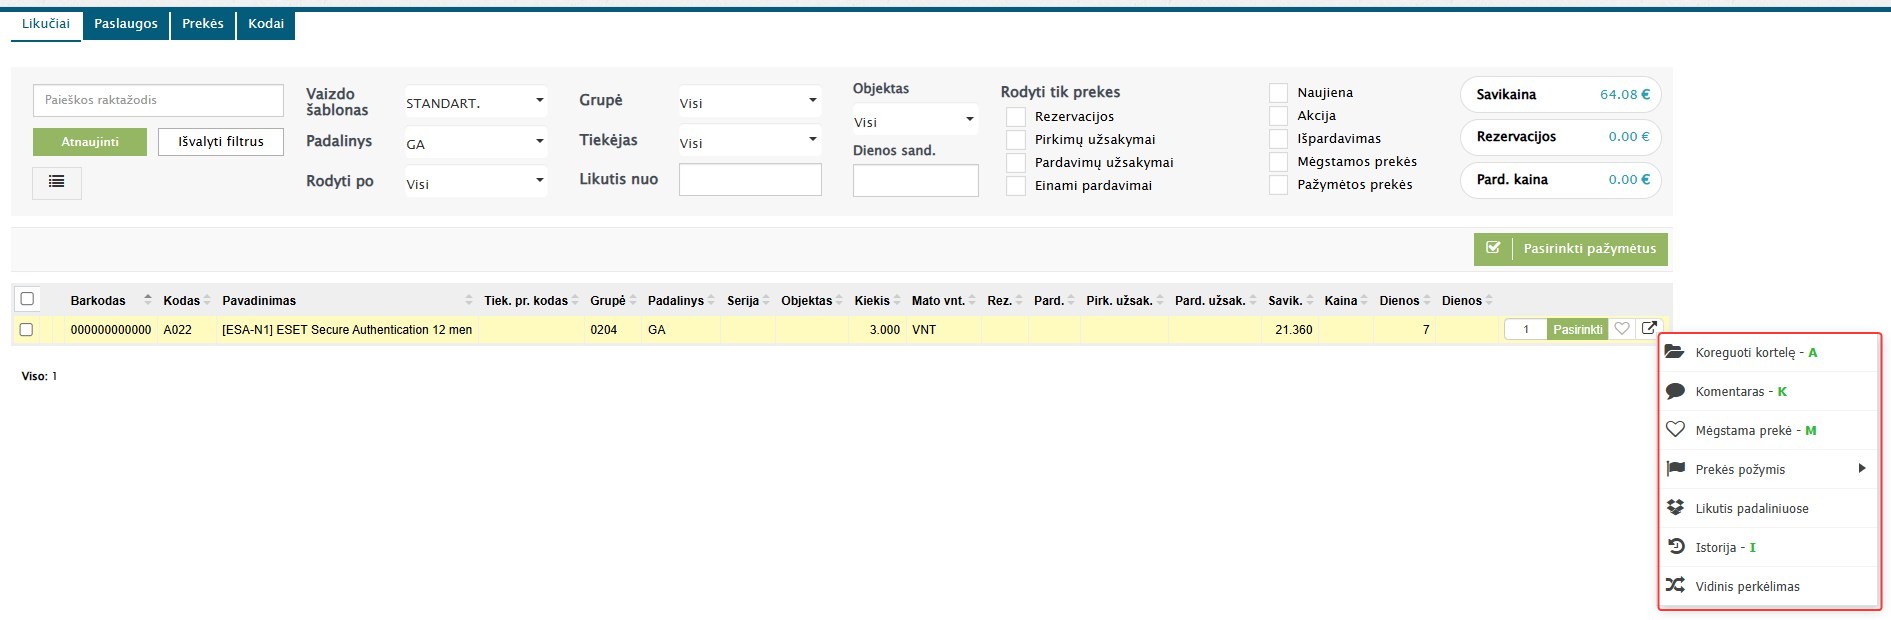Click the Savikaina 64.08 € summary box
The width and height of the screenshot is (1891, 620).
coord(1561,95)
